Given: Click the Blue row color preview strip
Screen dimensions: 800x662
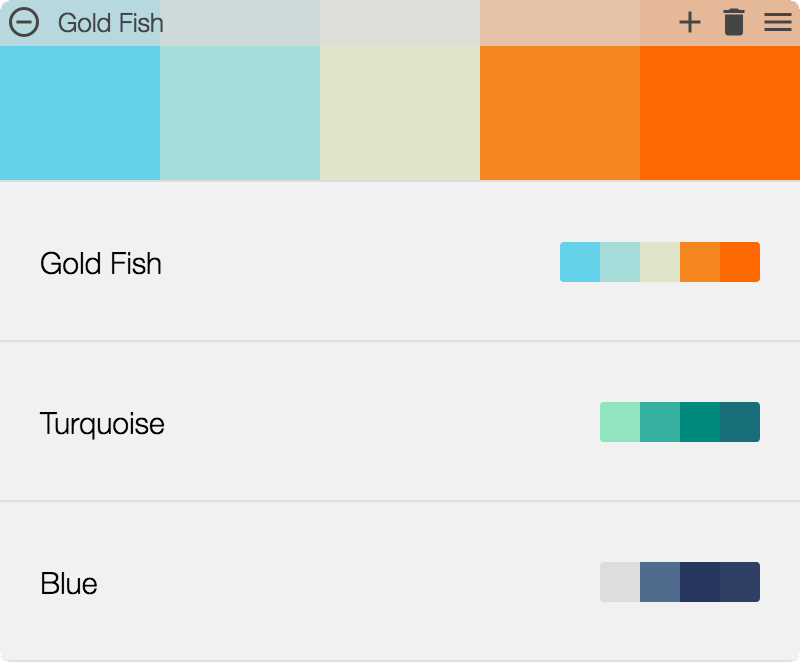Looking at the screenshot, I should (680, 582).
